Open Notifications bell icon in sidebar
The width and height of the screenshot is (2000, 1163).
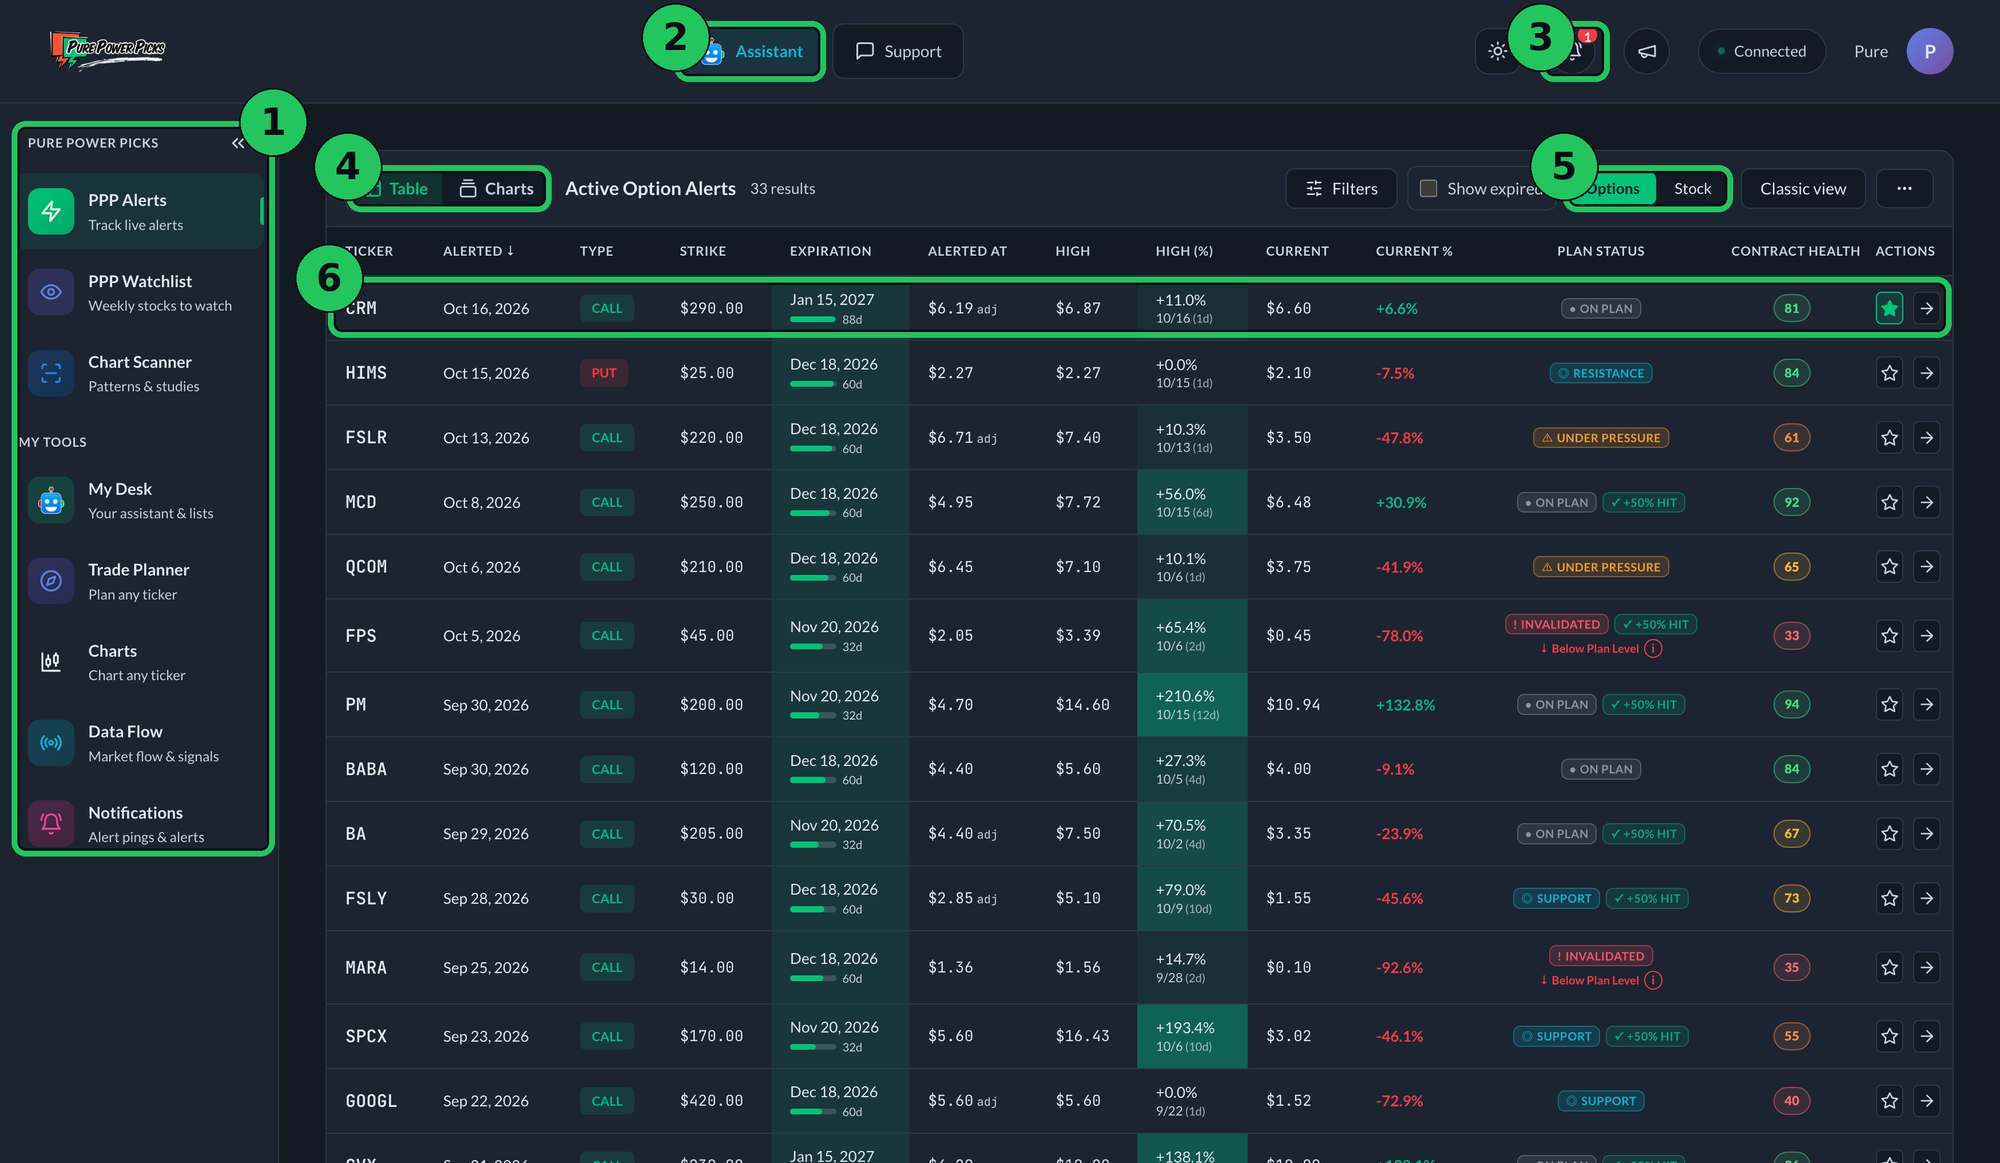(x=51, y=823)
